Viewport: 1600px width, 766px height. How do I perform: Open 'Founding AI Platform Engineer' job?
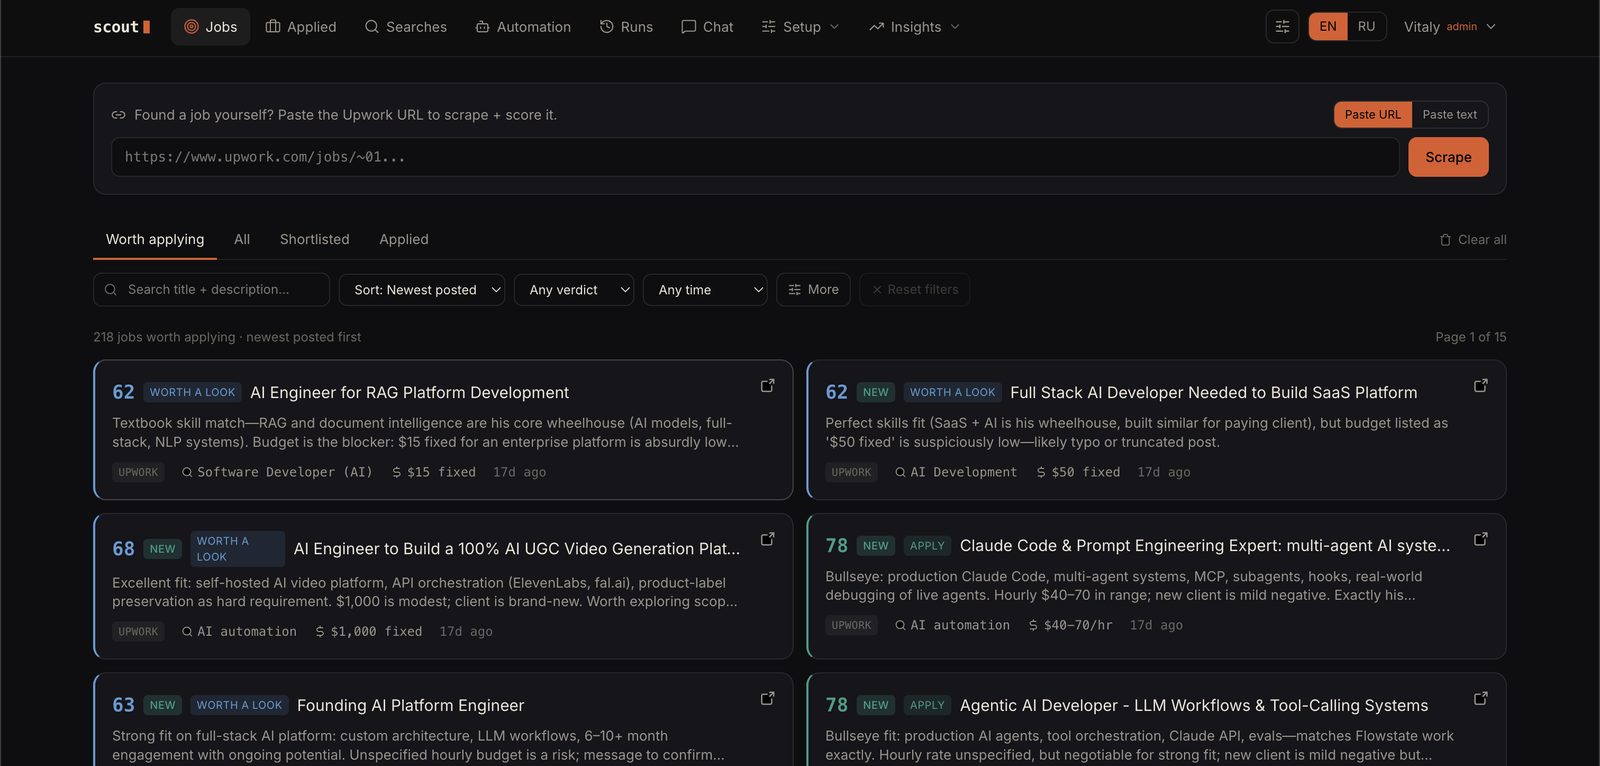(x=410, y=706)
